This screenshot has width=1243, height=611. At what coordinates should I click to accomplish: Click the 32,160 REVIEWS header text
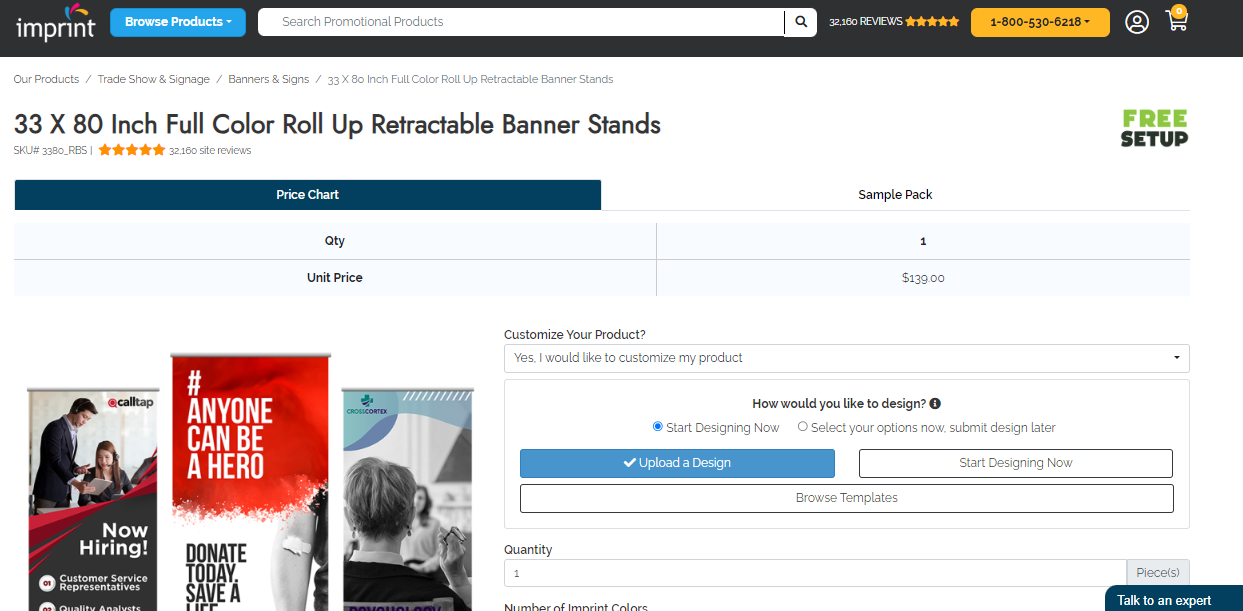866,22
